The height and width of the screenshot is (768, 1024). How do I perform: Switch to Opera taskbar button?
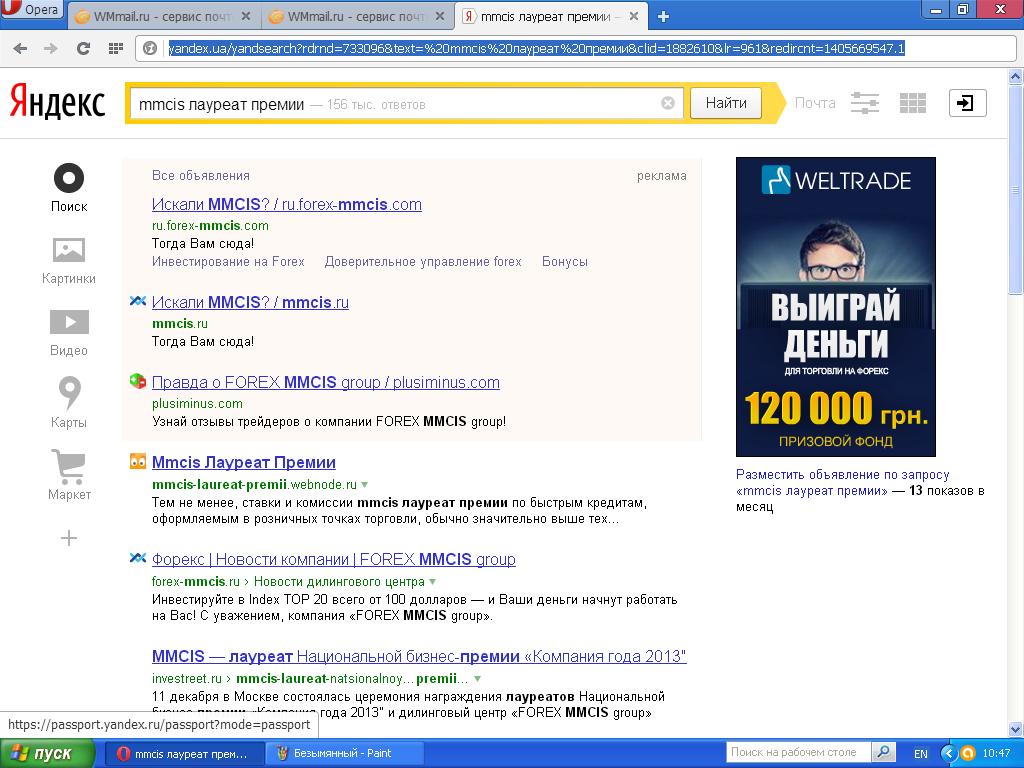coord(184,754)
